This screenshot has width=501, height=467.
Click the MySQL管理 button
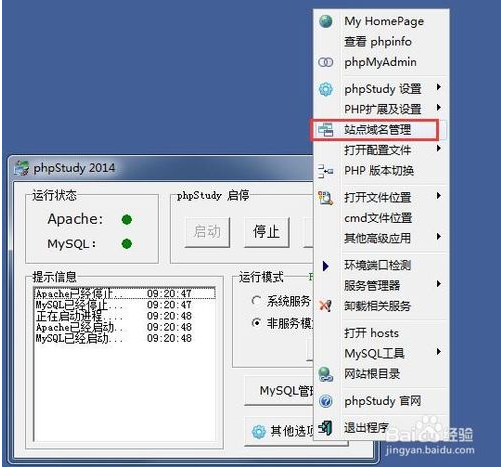[279, 390]
